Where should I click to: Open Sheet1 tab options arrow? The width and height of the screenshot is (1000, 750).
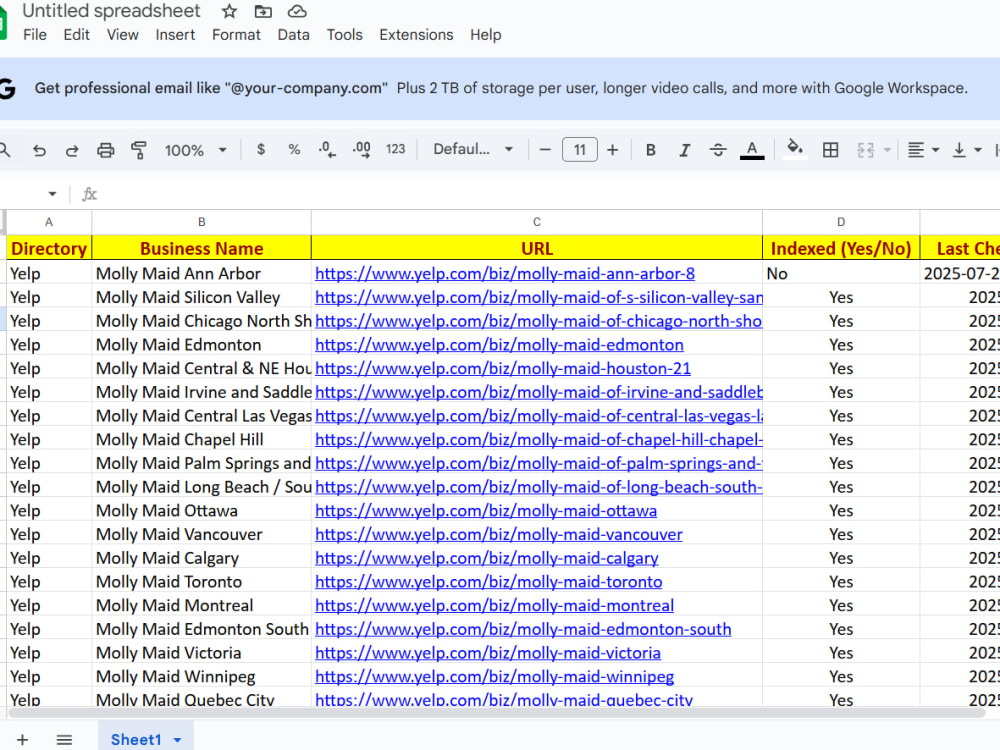point(177,740)
